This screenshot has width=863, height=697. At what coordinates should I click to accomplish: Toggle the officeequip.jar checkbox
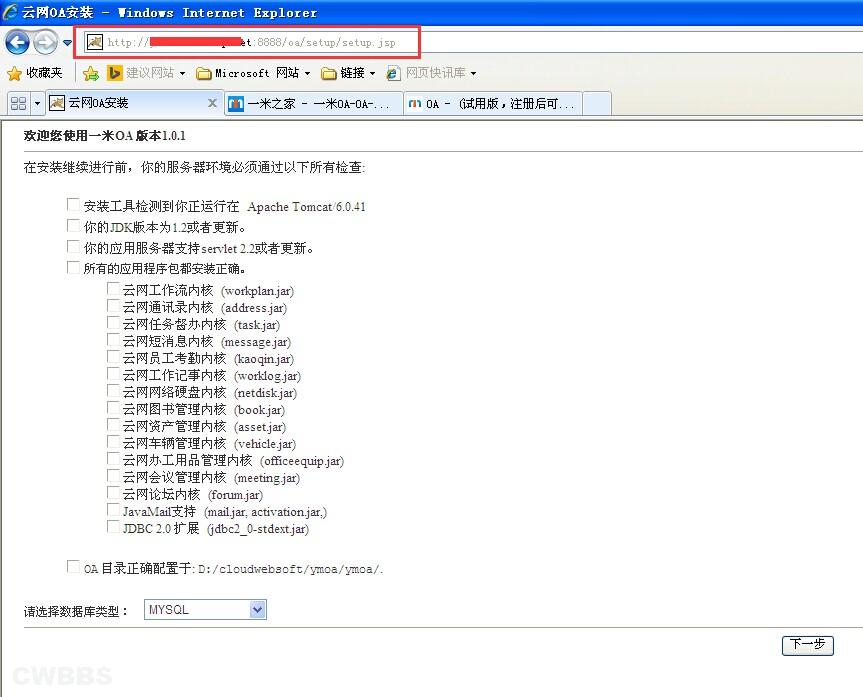[x=113, y=460]
